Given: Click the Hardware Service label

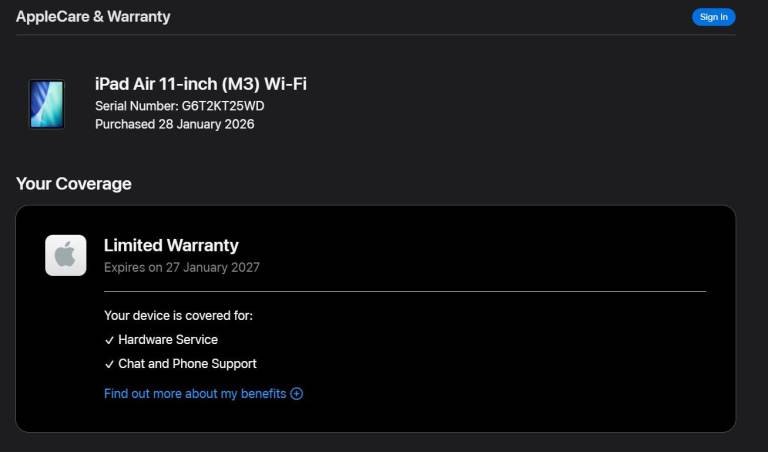Looking at the screenshot, I should (168, 339).
